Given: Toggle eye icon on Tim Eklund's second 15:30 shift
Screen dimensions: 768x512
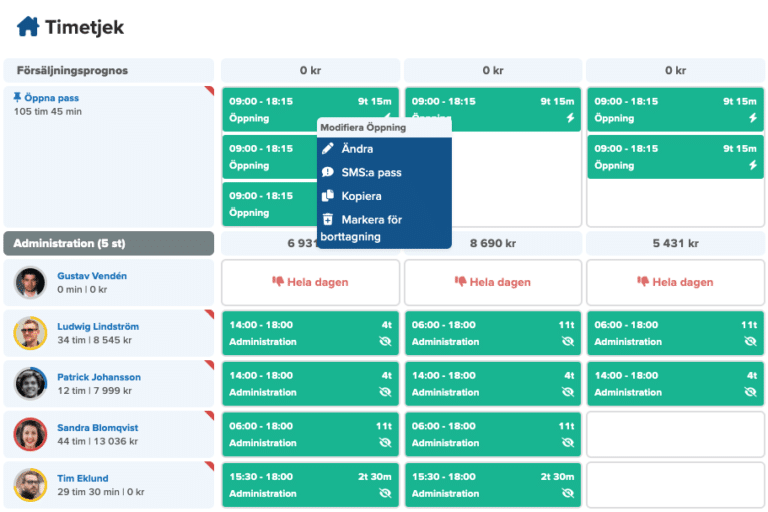Looking at the screenshot, I should coord(569,493).
